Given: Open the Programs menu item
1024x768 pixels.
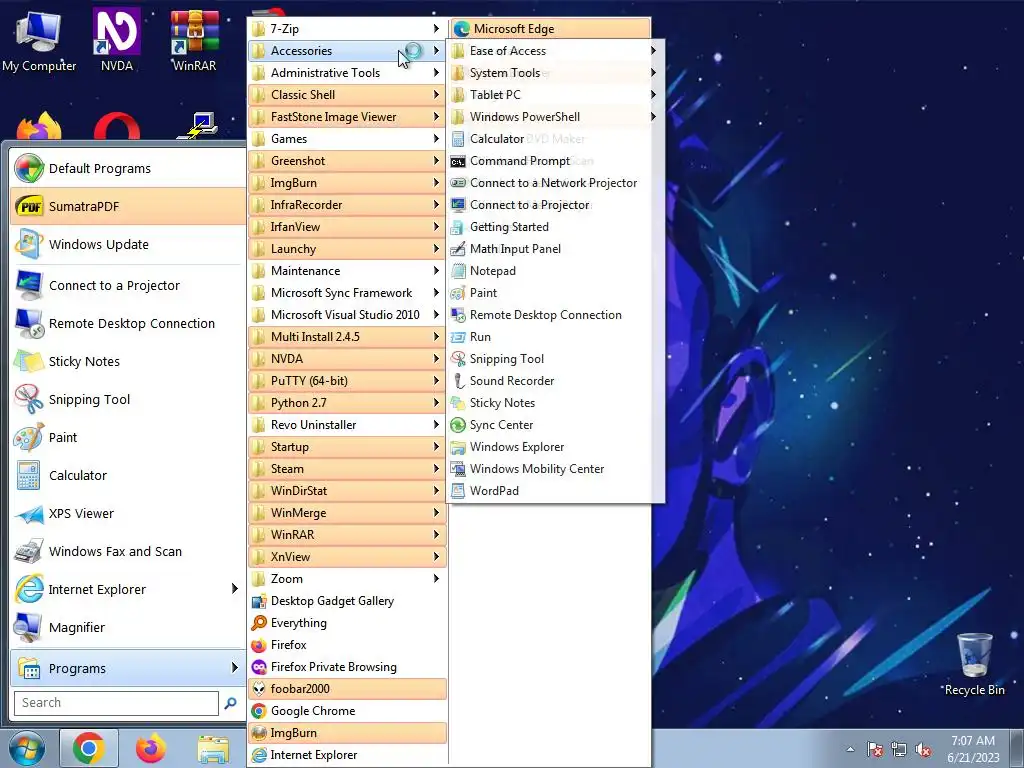Looking at the screenshot, I should tap(128, 667).
